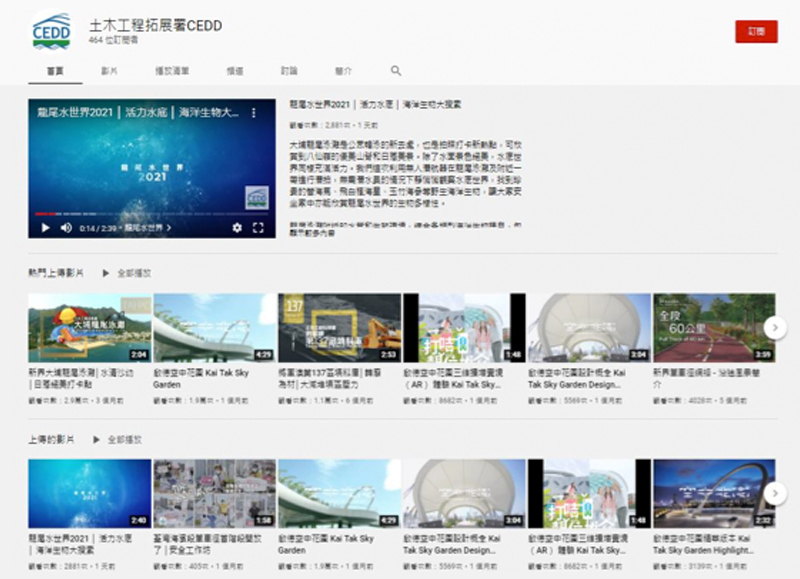The image size is (800, 579).
Task: Go to the 簡介 tab
Action: pos(343,71)
